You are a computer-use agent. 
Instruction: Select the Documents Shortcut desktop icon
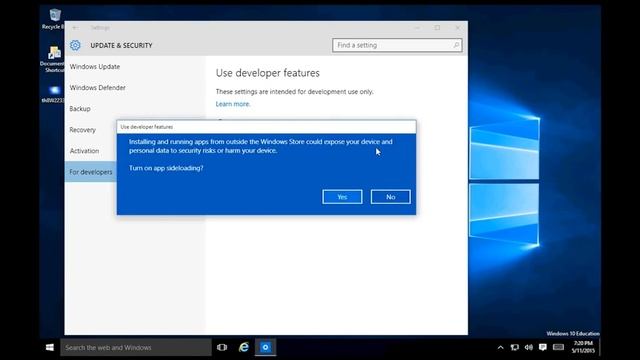[x=53, y=59]
